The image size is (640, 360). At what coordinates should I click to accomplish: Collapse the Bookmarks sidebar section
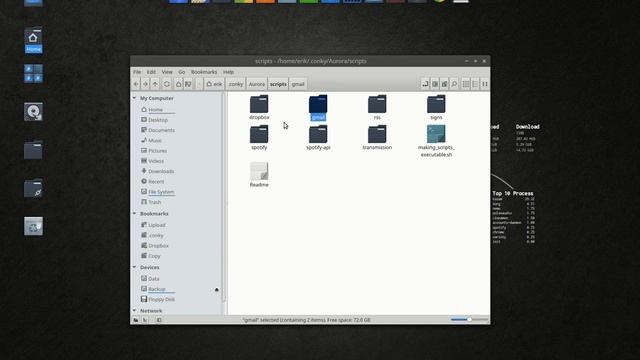[x=135, y=213]
